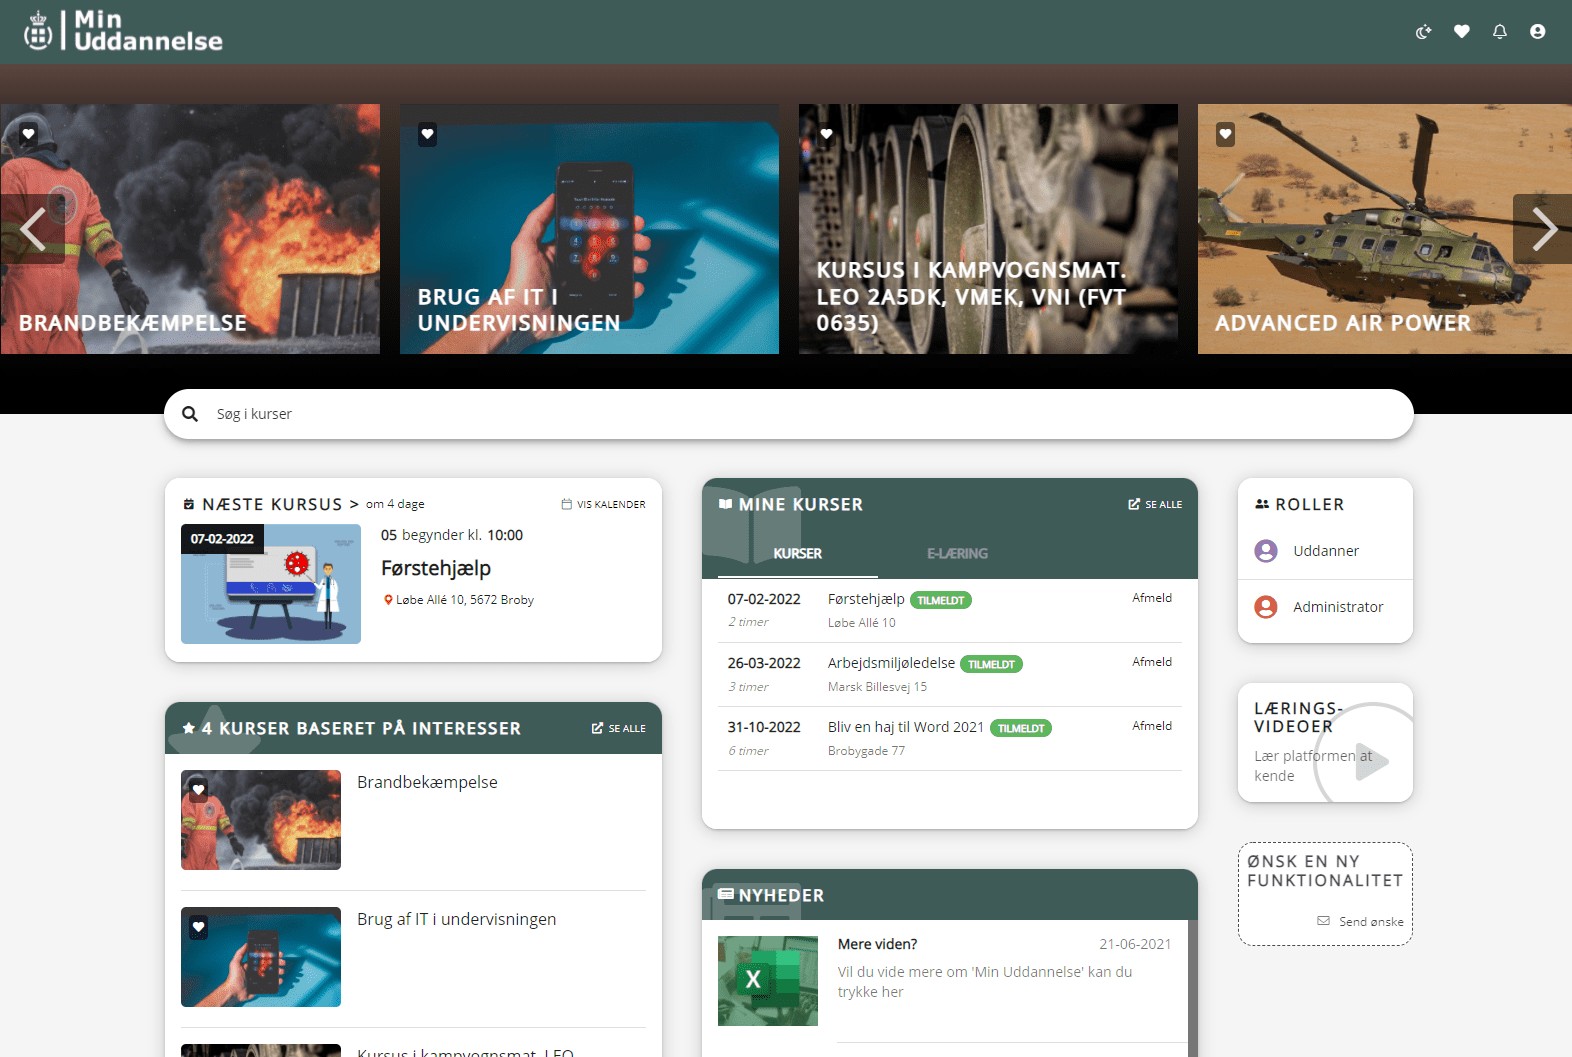The image size is (1572, 1057).
Task: Open Brug af IT i undervisningen card
Action: (589, 229)
